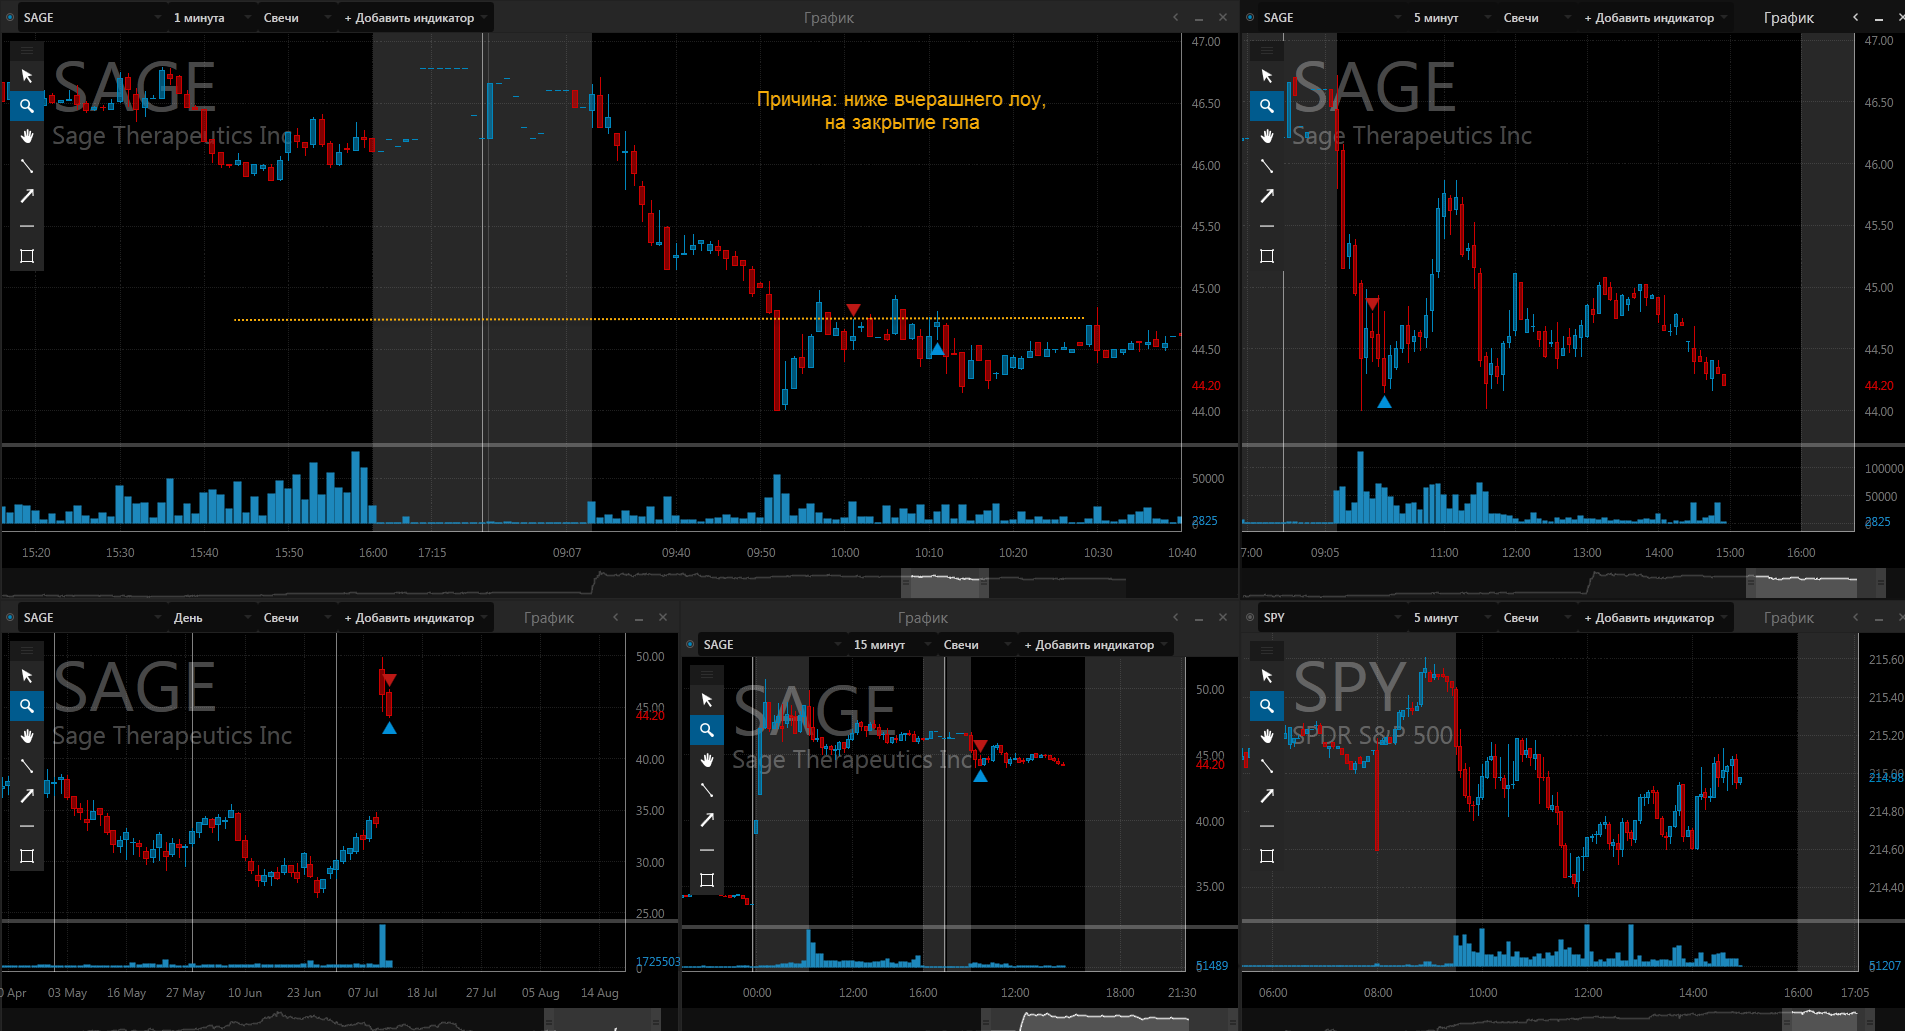The width and height of the screenshot is (1905, 1031).
Task: Activate the zoom magnifier in SAGE 1-minute chart
Action: (x=27, y=106)
